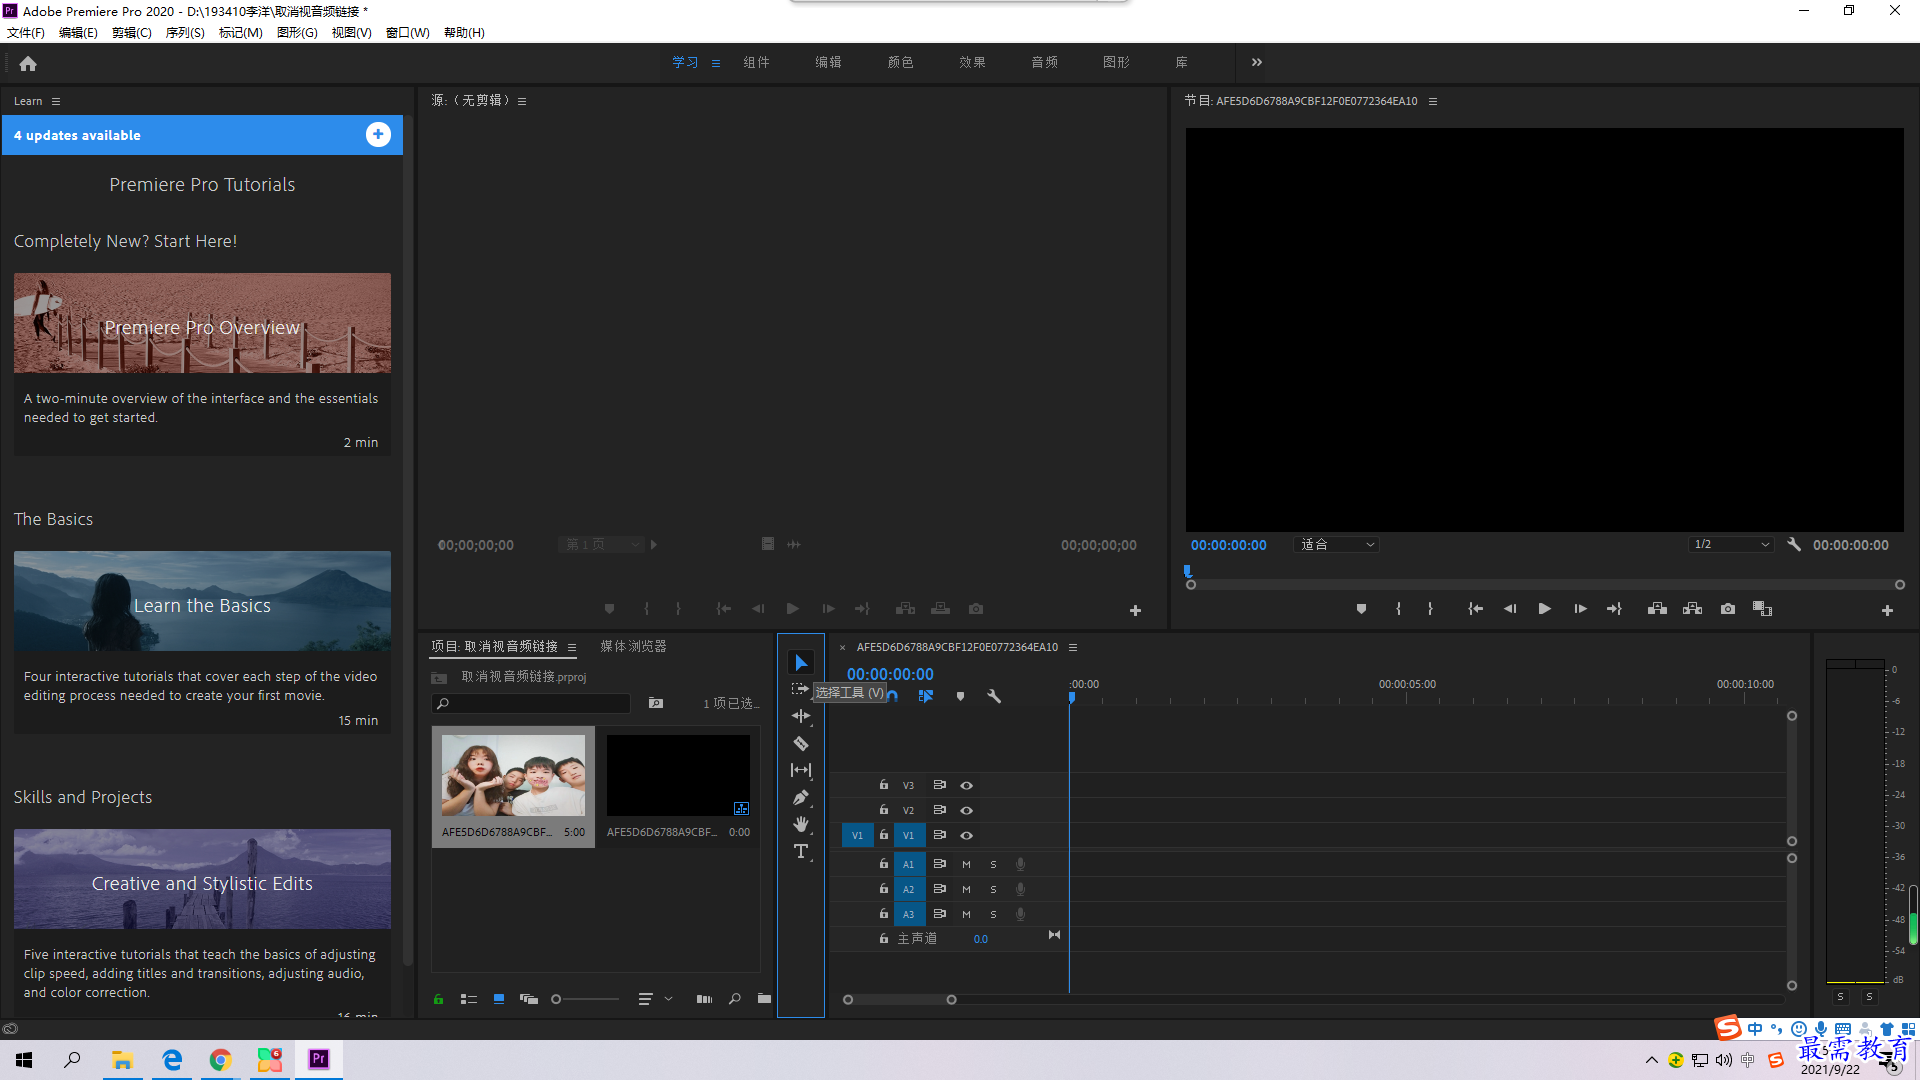
Task: Click the Extract button in Program monitor
Action: click(1692, 609)
